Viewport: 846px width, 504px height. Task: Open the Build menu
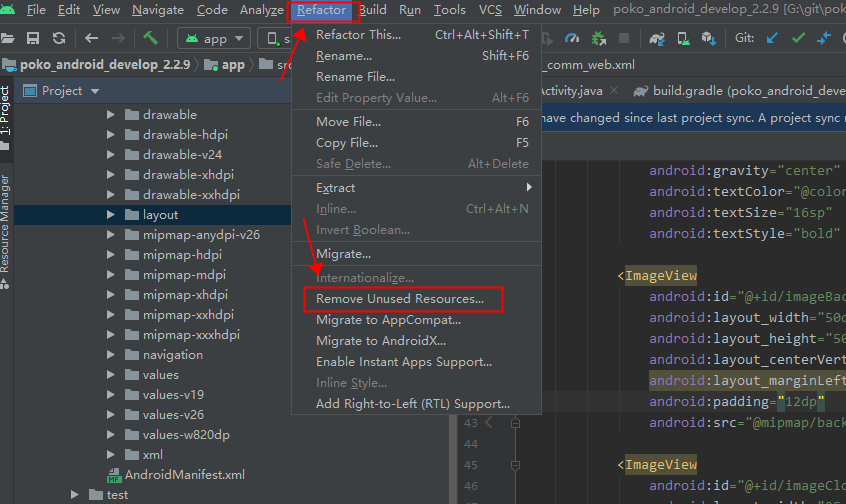coord(373,10)
